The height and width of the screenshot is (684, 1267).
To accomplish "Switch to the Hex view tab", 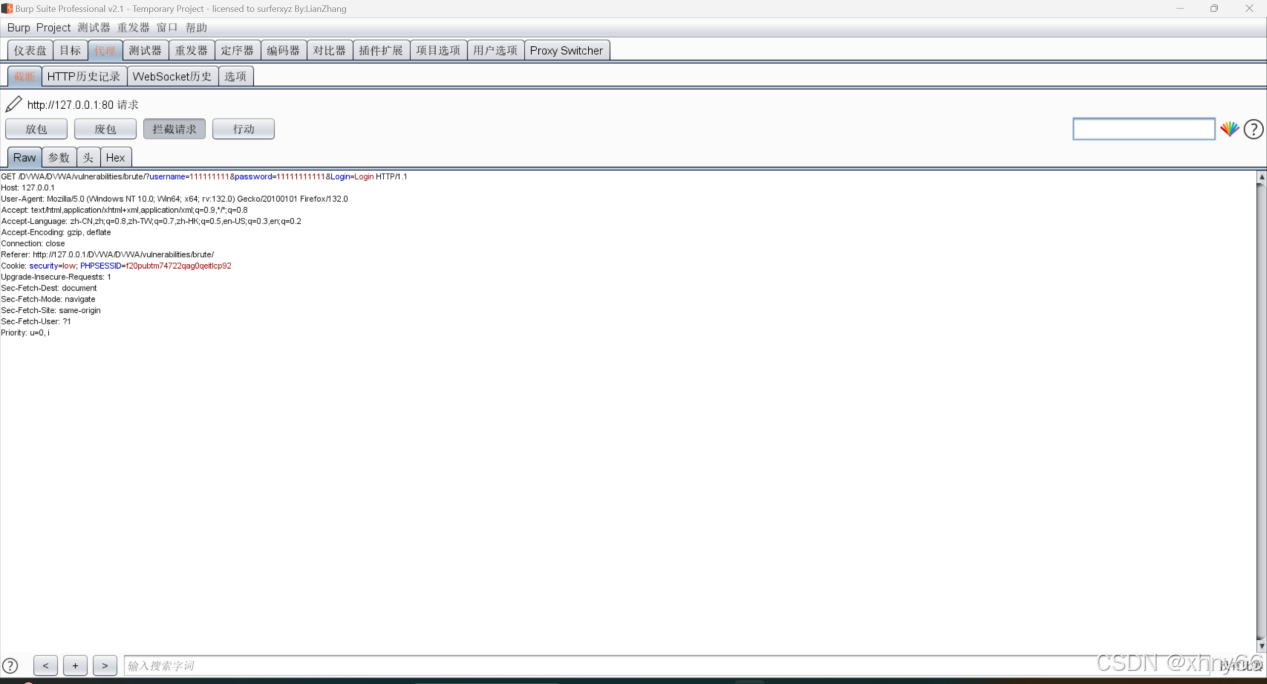I will pyautogui.click(x=116, y=158).
